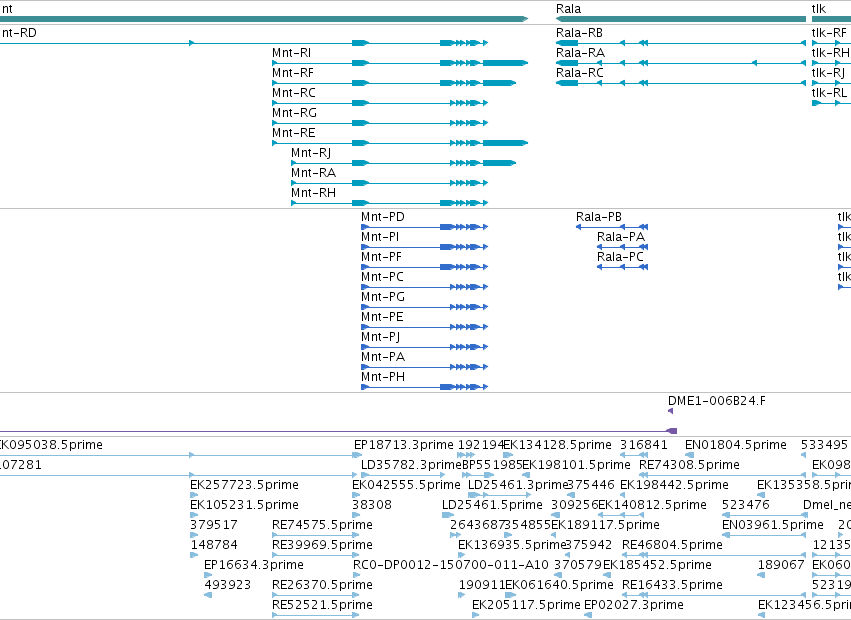Select EST label RE74575.5prime
Screen dimensions: 851x620
[322, 525]
